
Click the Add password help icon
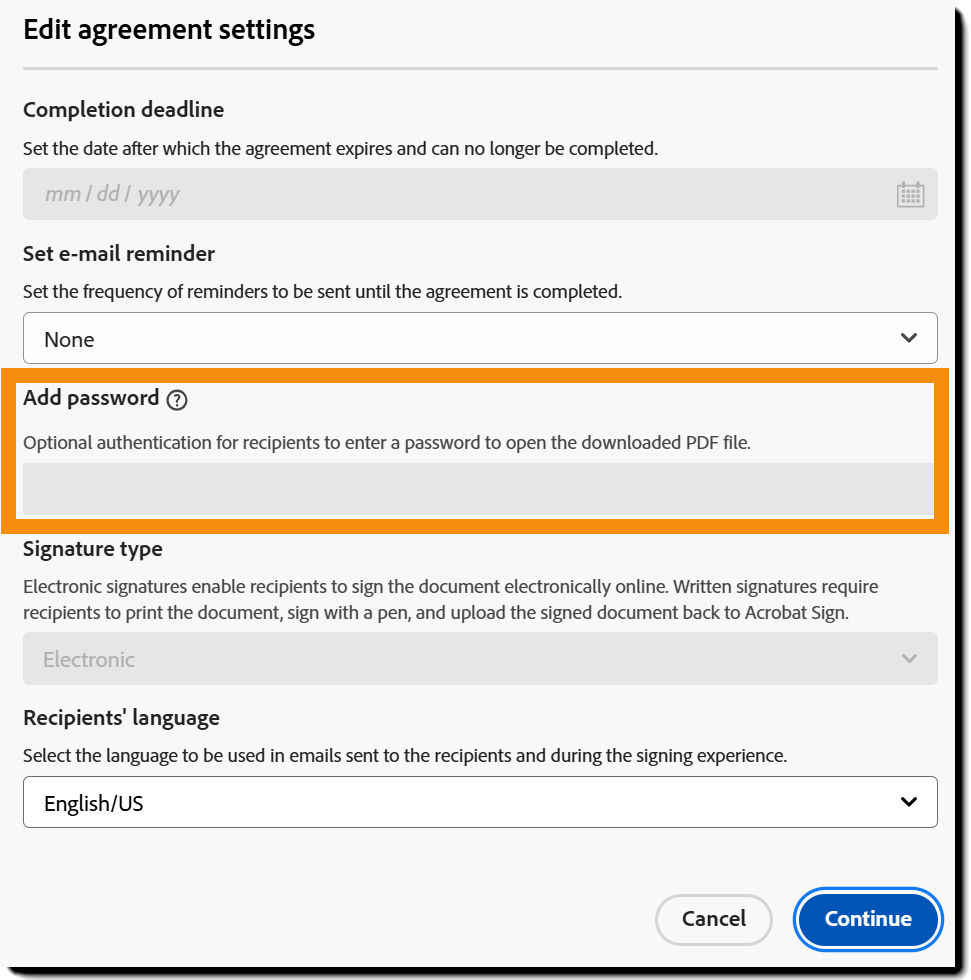[x=177, y=400]
